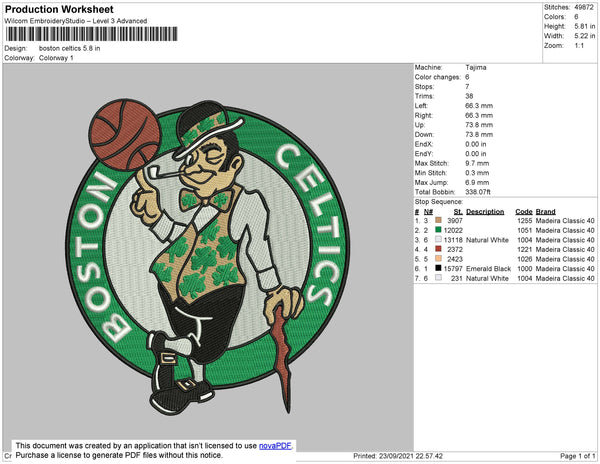
Task: Select the Max Jump value '6.9 mm'
Action: click(477, 182)
